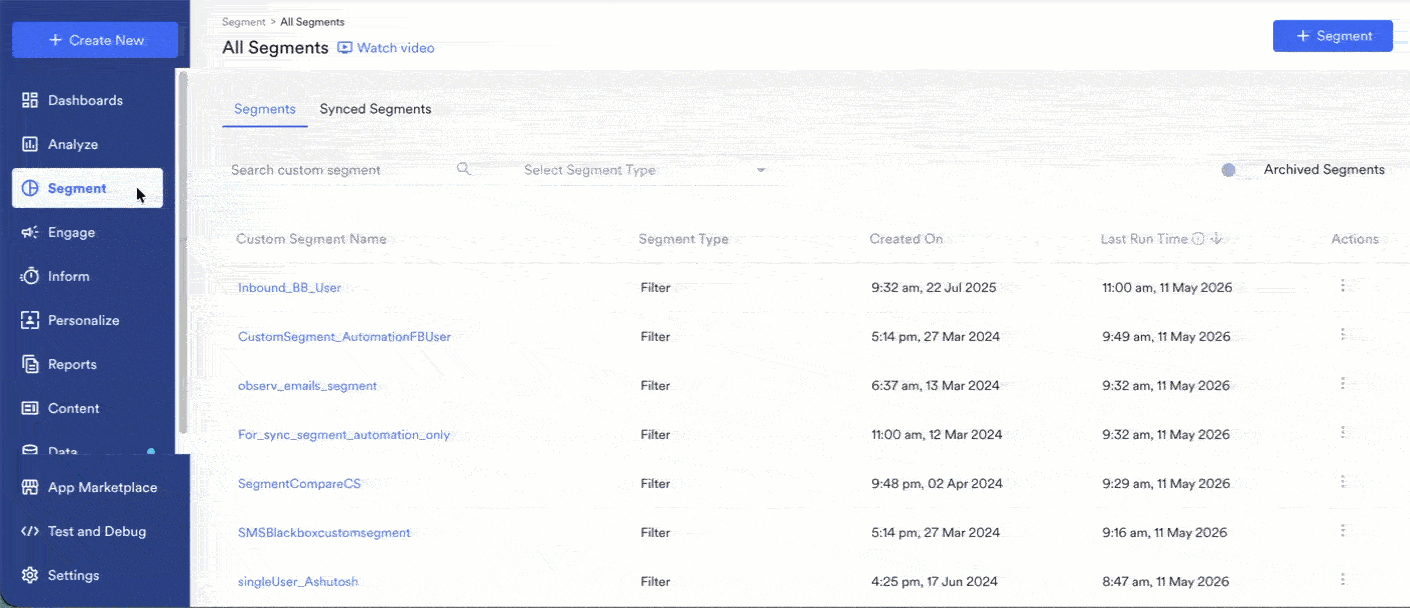Viewport: 1410px width, 608px height.
Task: Click the Custom Segment Name column header
Action: click(x=311, y=239)
